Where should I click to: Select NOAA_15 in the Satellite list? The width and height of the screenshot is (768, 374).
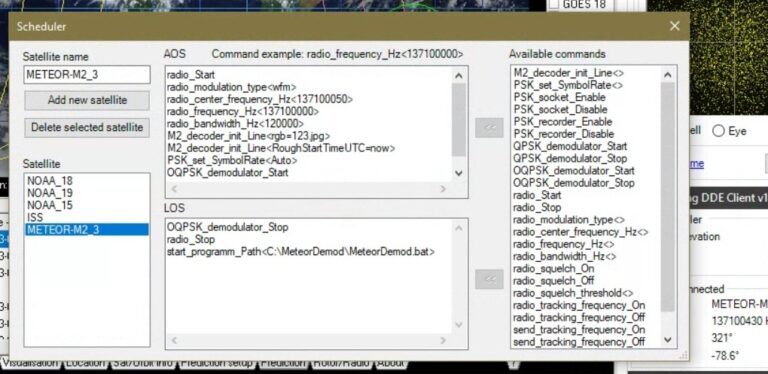click(50, 205)
